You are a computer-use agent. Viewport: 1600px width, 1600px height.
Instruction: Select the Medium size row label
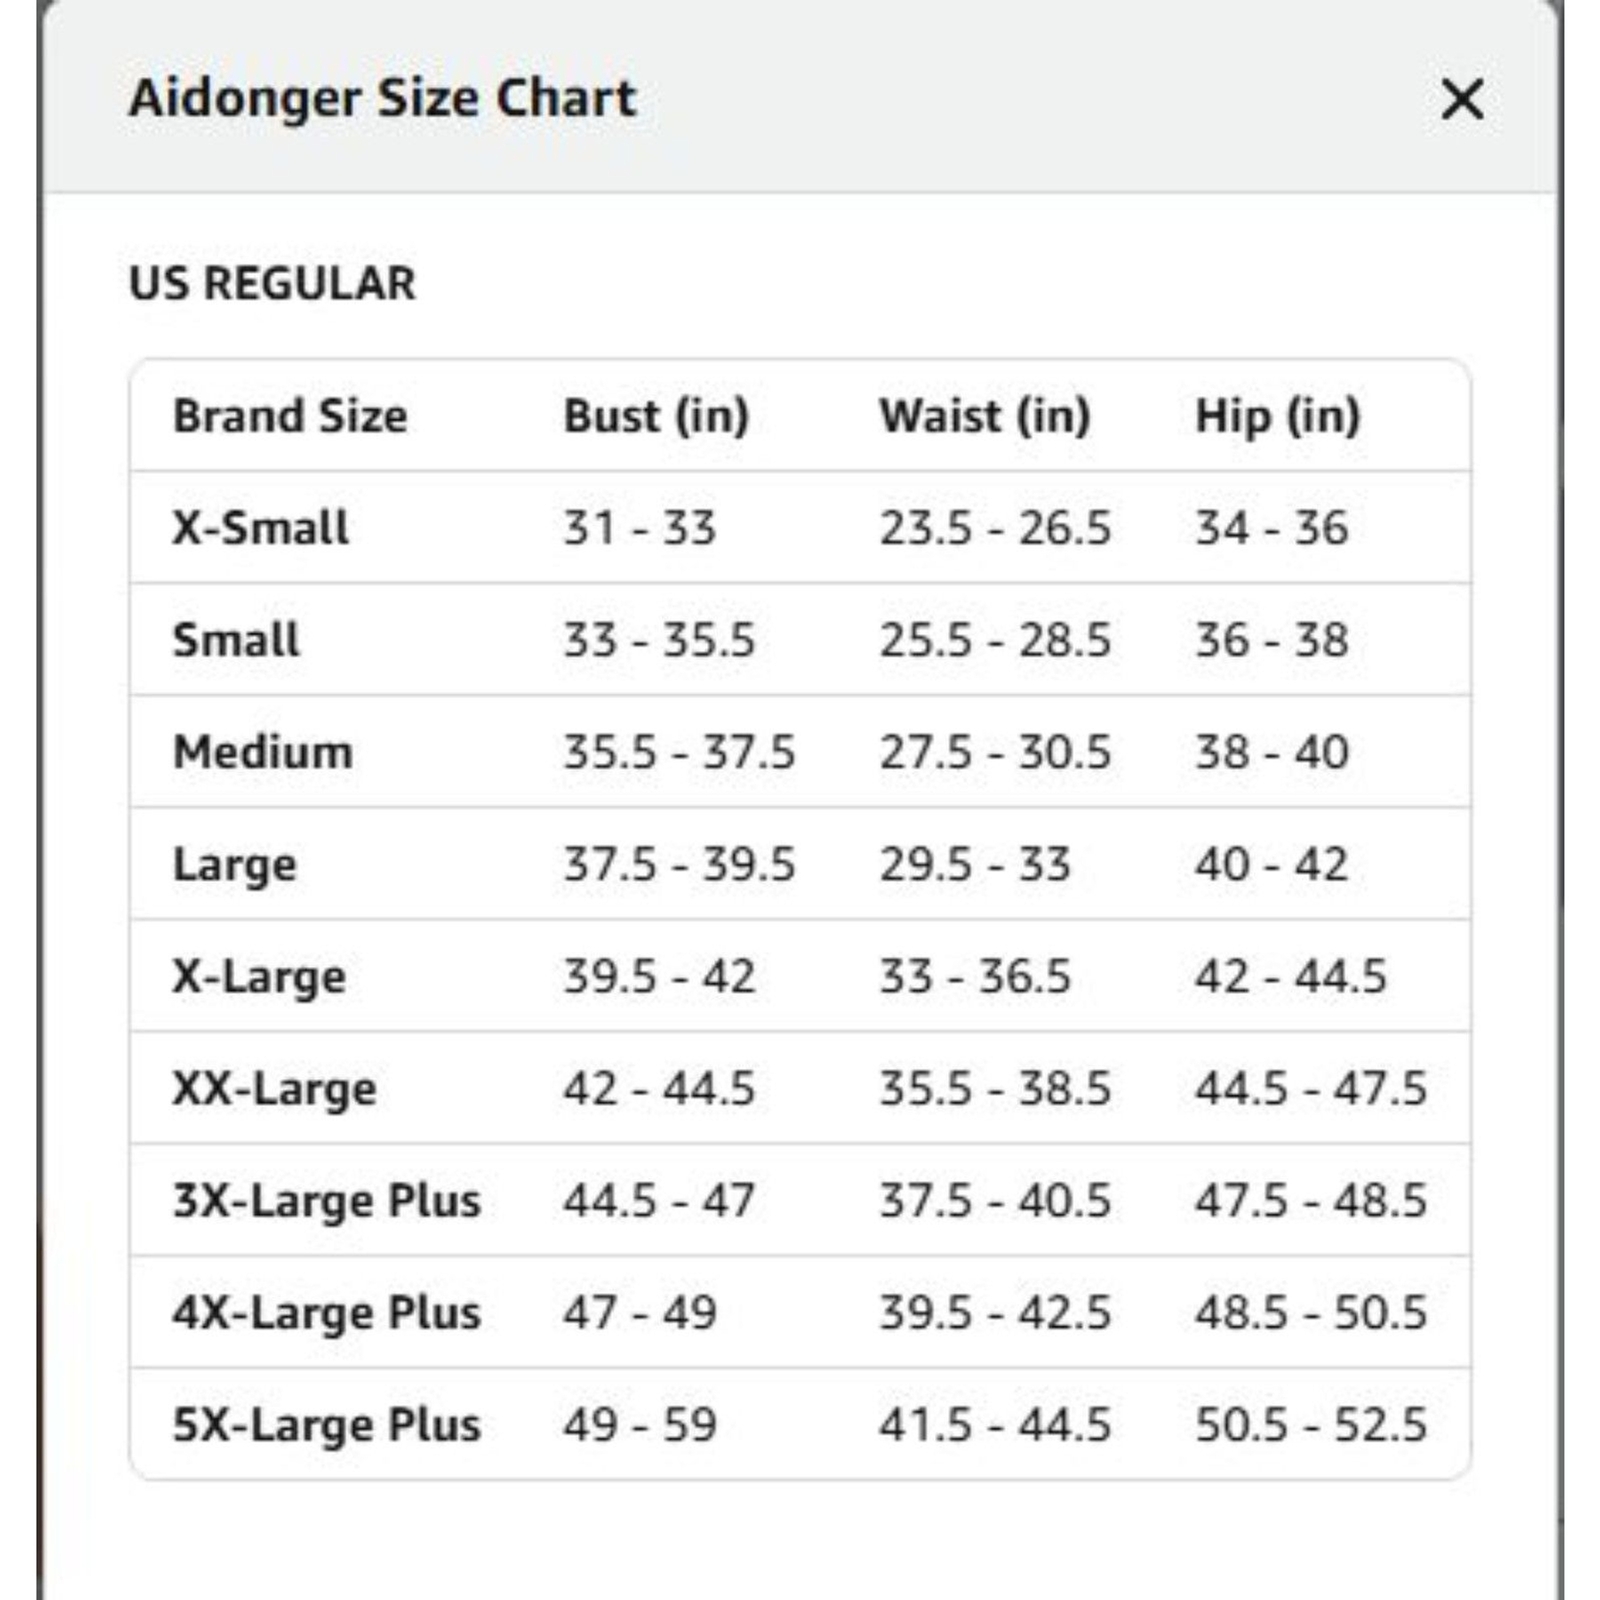(x=263, y=751)
